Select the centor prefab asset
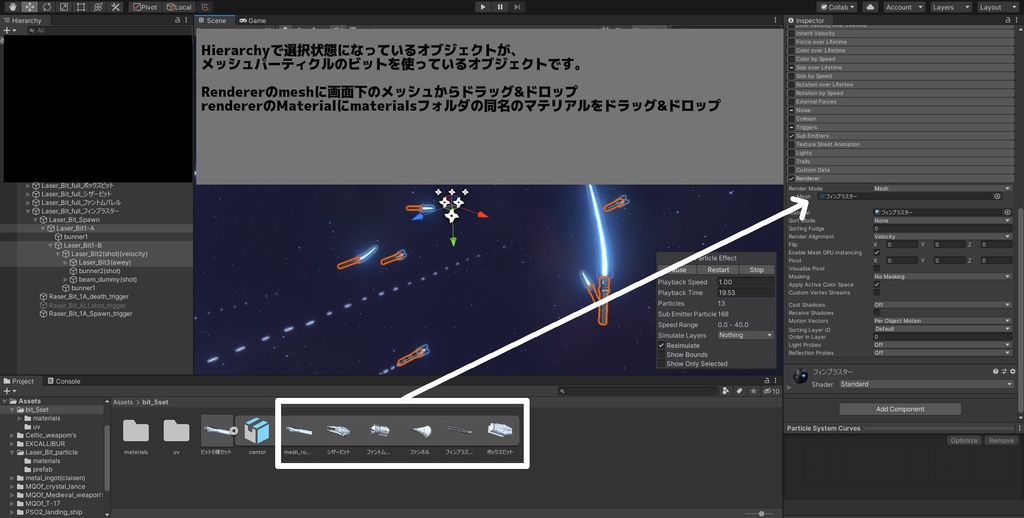The width and height of the screenshot is (1024, 518). point(257,435)
